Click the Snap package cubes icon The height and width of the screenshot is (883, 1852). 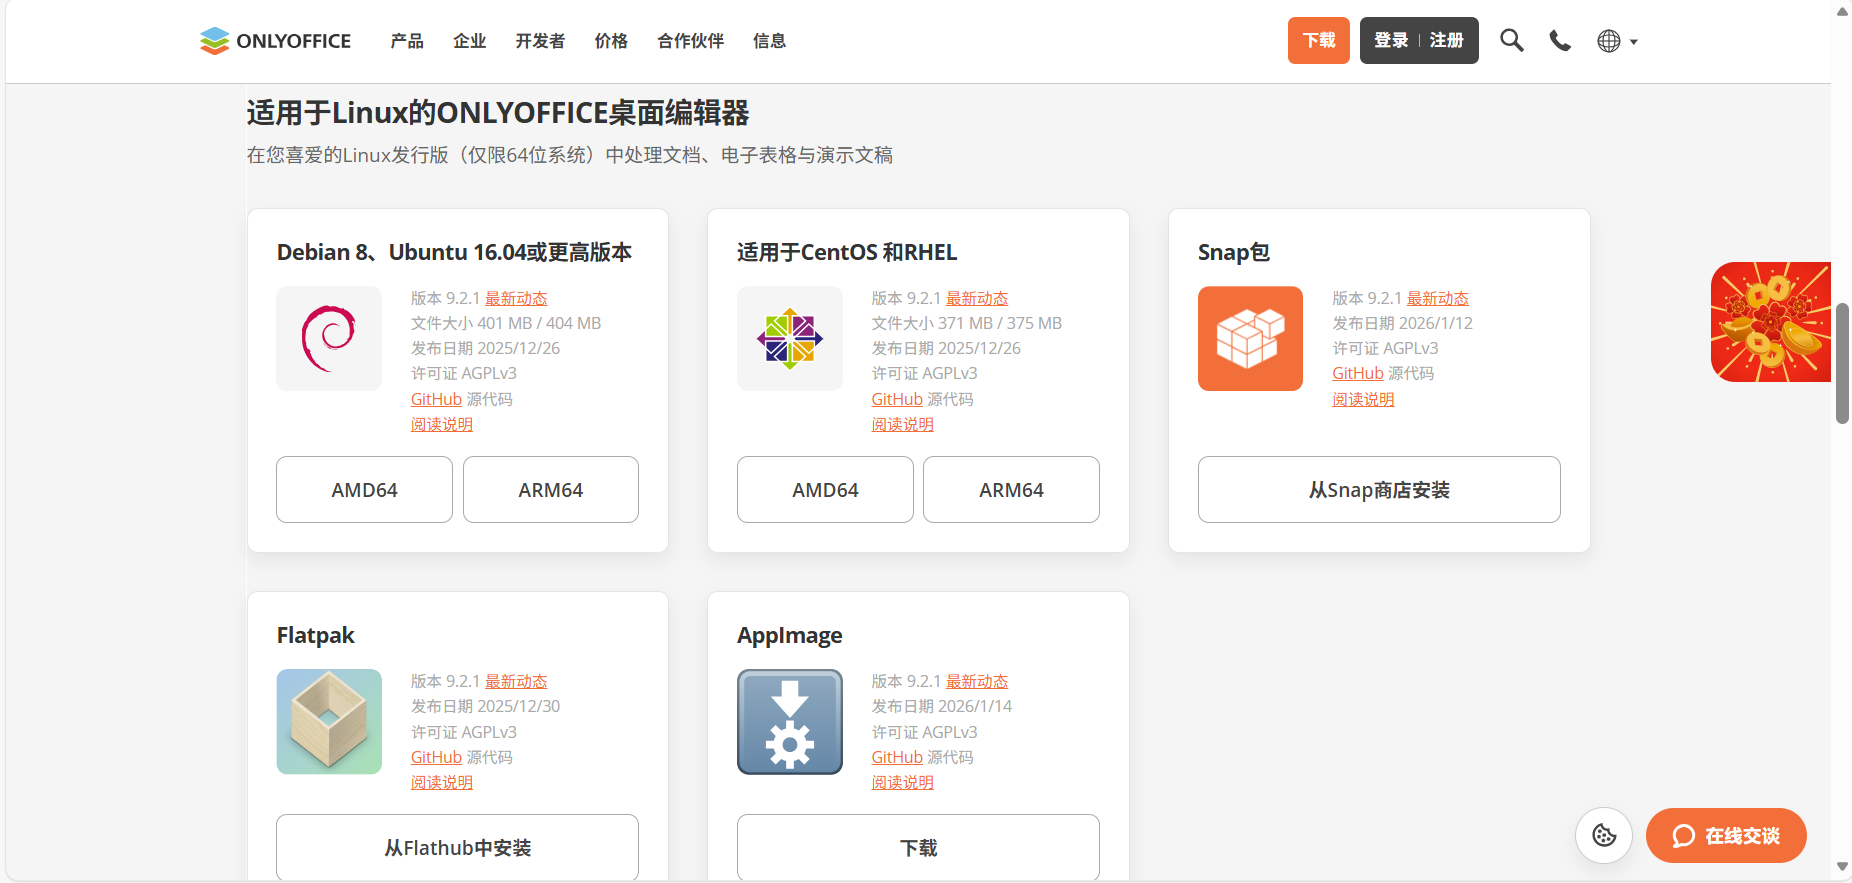tap(1250, 339)
